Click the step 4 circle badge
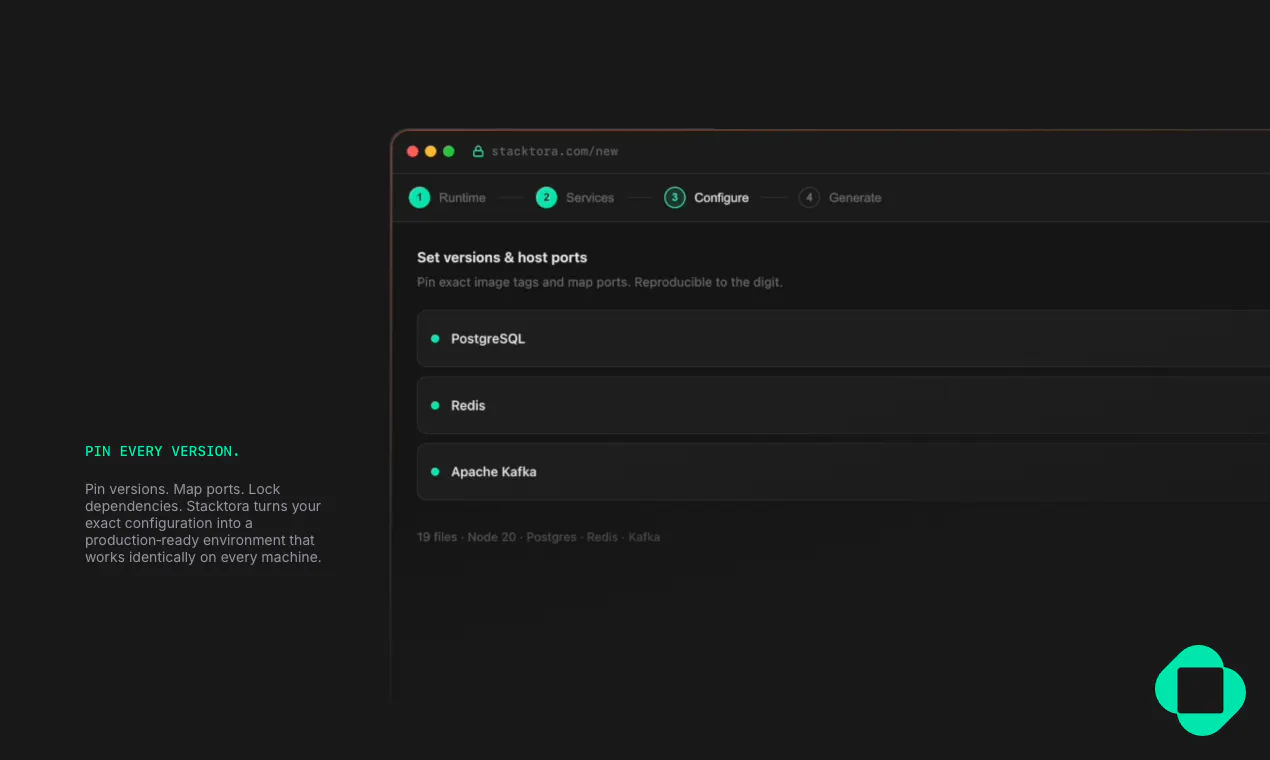 tap(809, 198)
